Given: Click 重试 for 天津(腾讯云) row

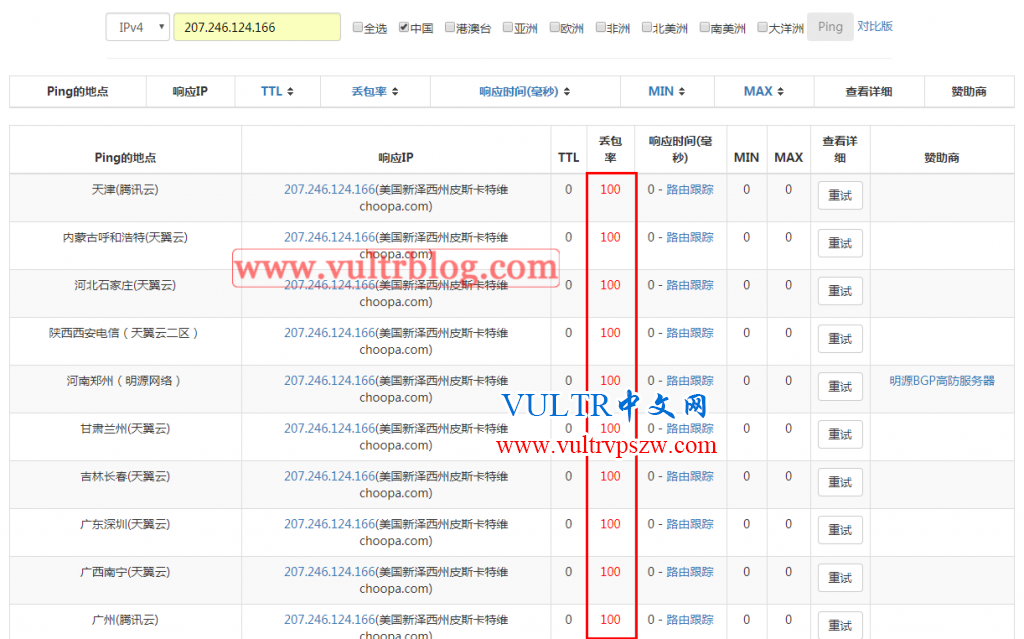Looking at the screenshot, I should click(840, 195).
